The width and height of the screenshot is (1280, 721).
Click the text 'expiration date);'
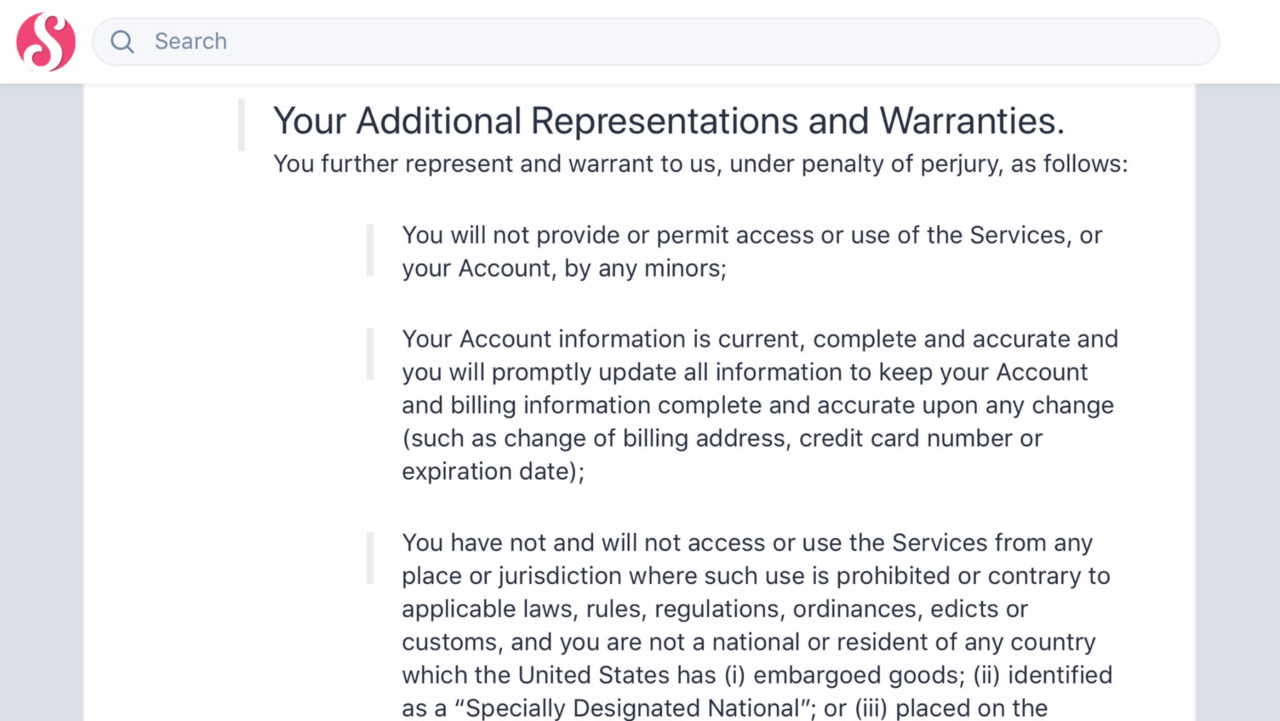(x=493, y=471)
